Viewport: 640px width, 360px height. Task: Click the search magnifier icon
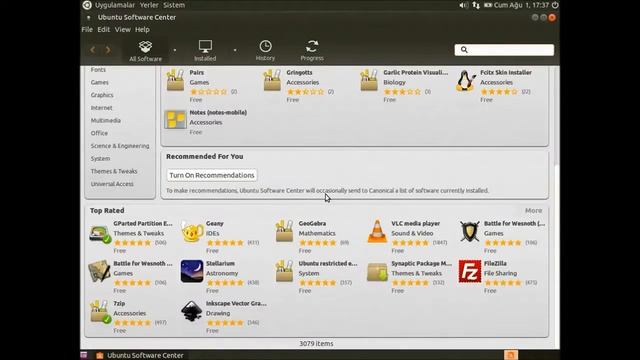[464, 50]
